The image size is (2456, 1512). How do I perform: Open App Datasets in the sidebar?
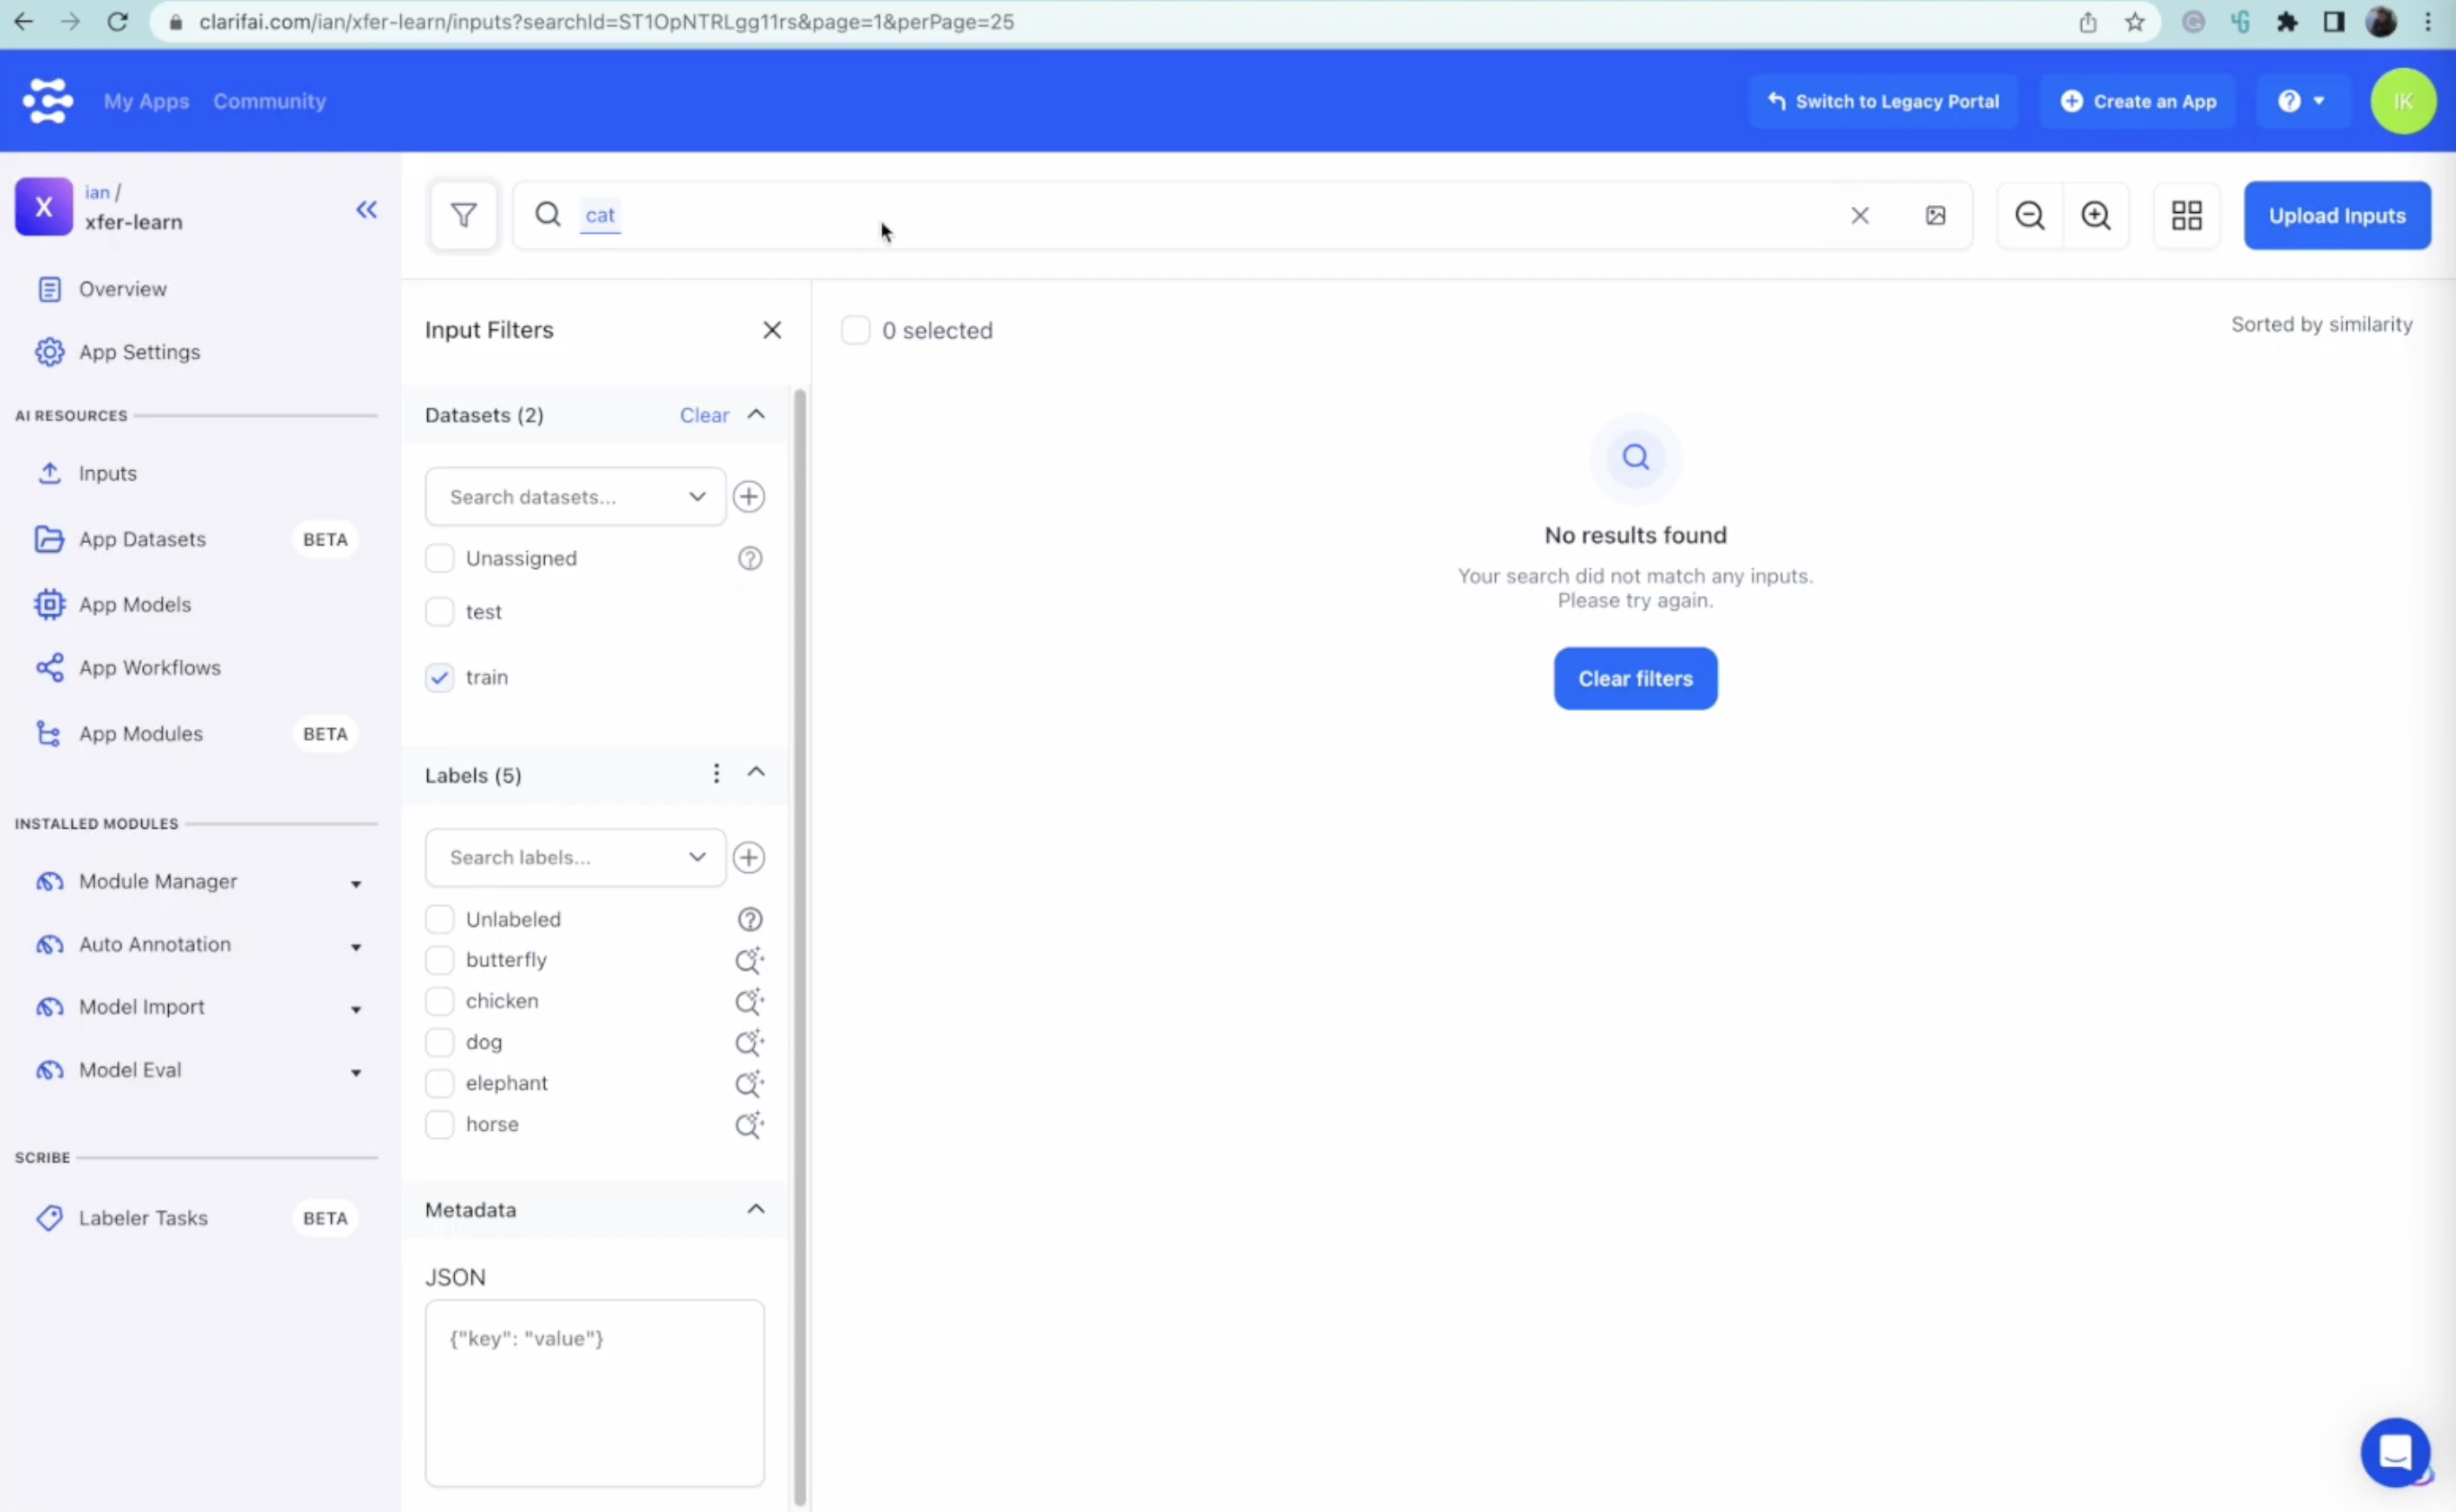point(142,539)
